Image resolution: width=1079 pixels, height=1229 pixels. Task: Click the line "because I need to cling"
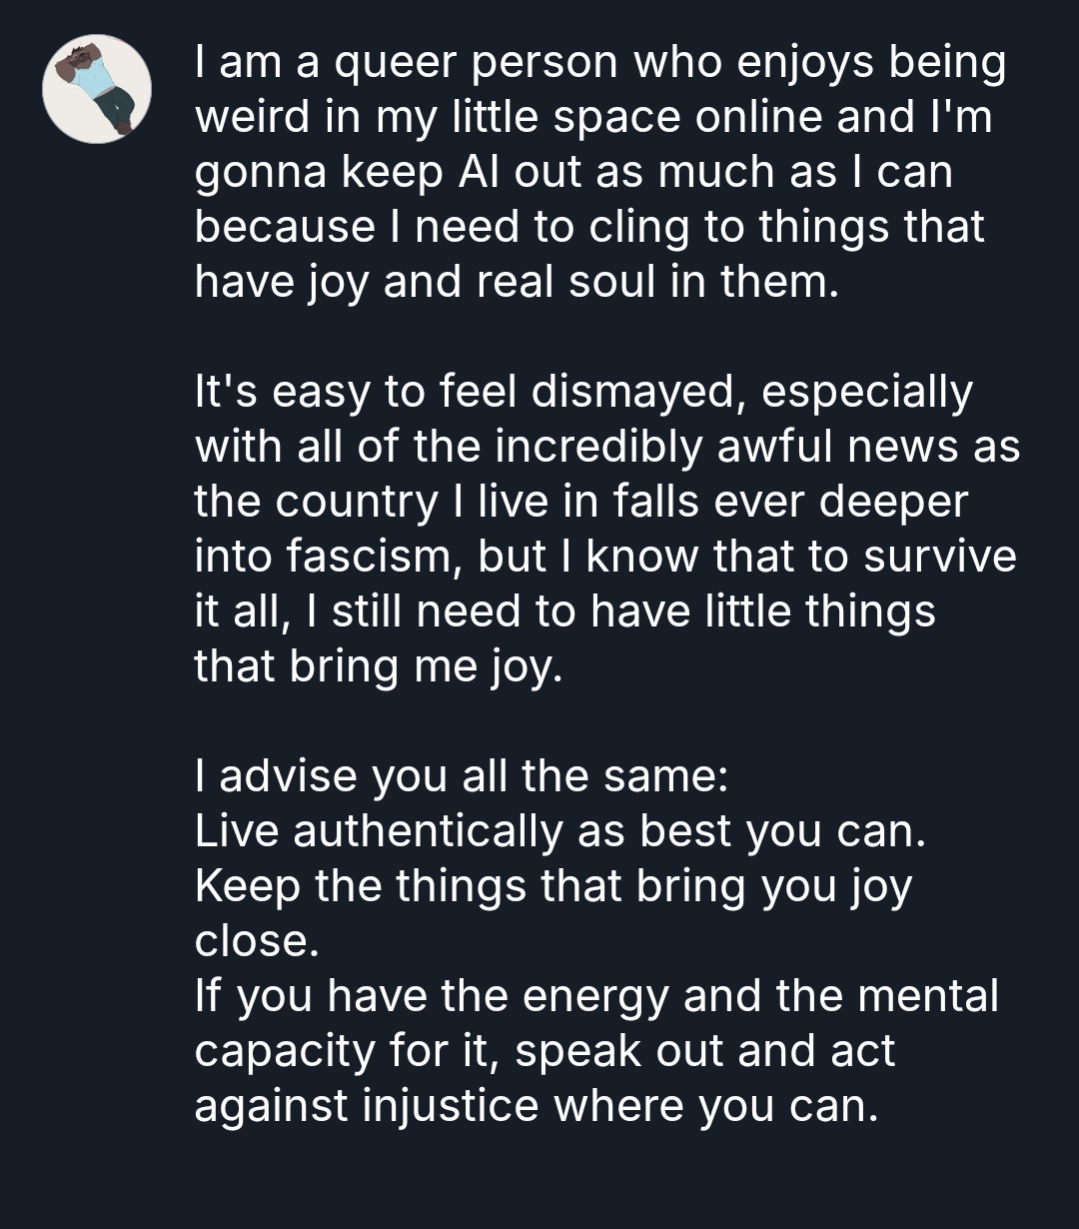(x=589, y=227)
